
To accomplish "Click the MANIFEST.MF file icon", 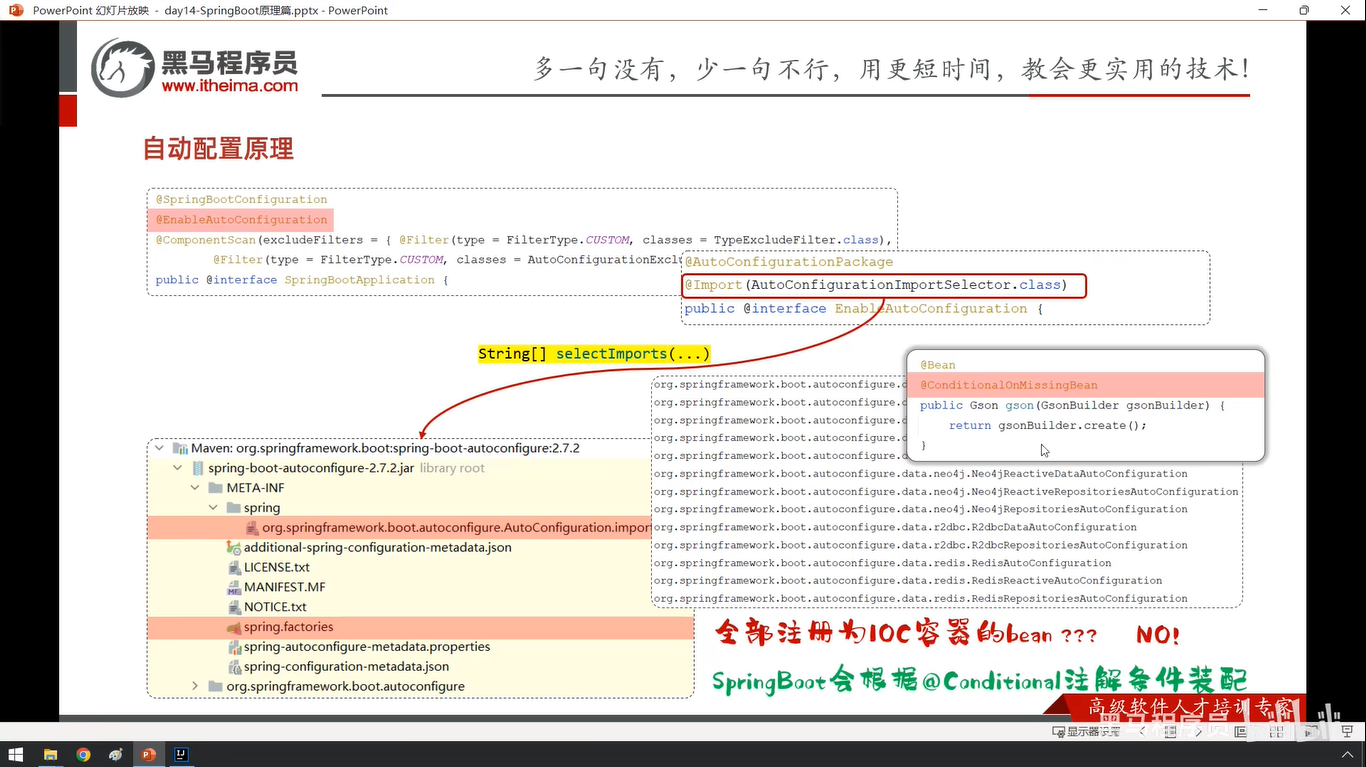I will 235,587.
